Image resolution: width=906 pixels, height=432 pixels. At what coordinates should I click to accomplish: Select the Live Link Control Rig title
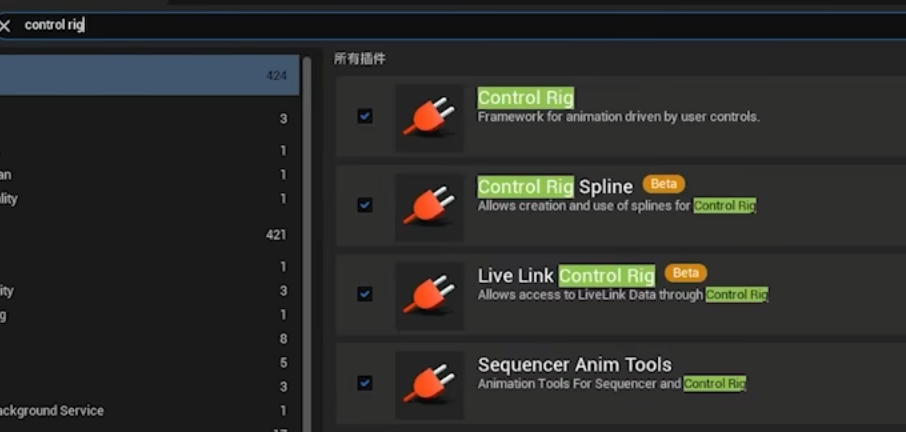tap(567, 275)
